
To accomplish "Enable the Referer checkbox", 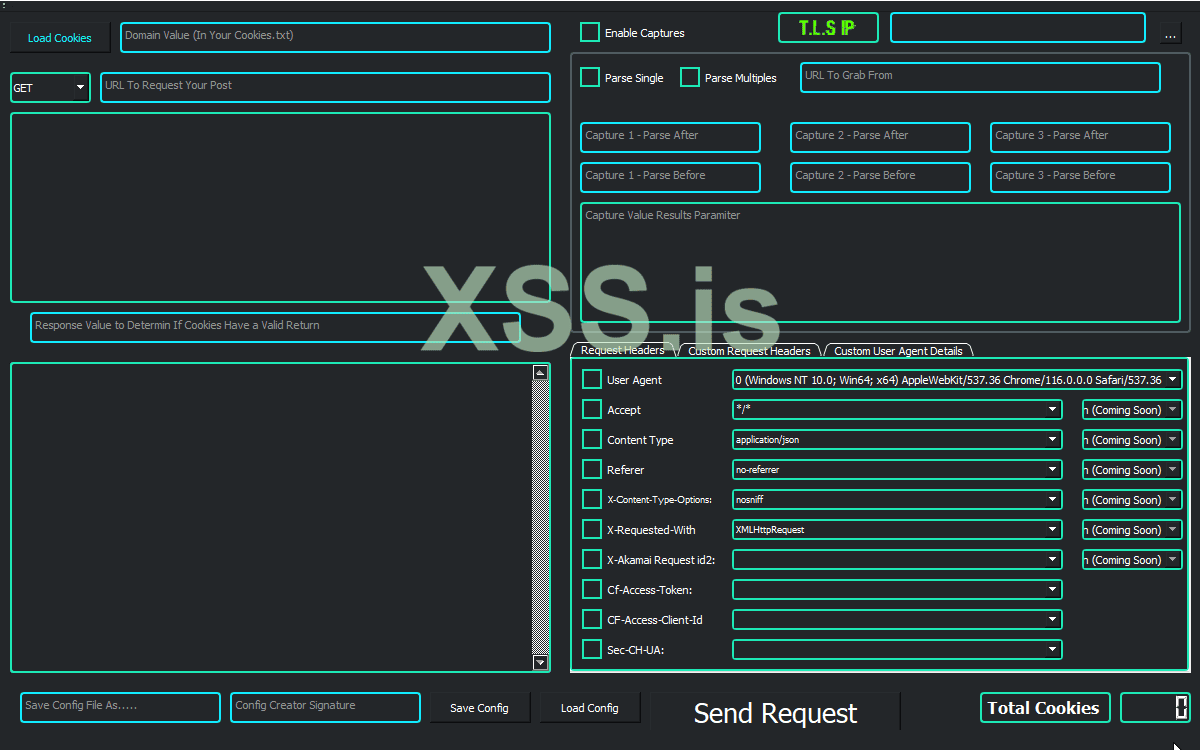I will (x=592, y=469).
